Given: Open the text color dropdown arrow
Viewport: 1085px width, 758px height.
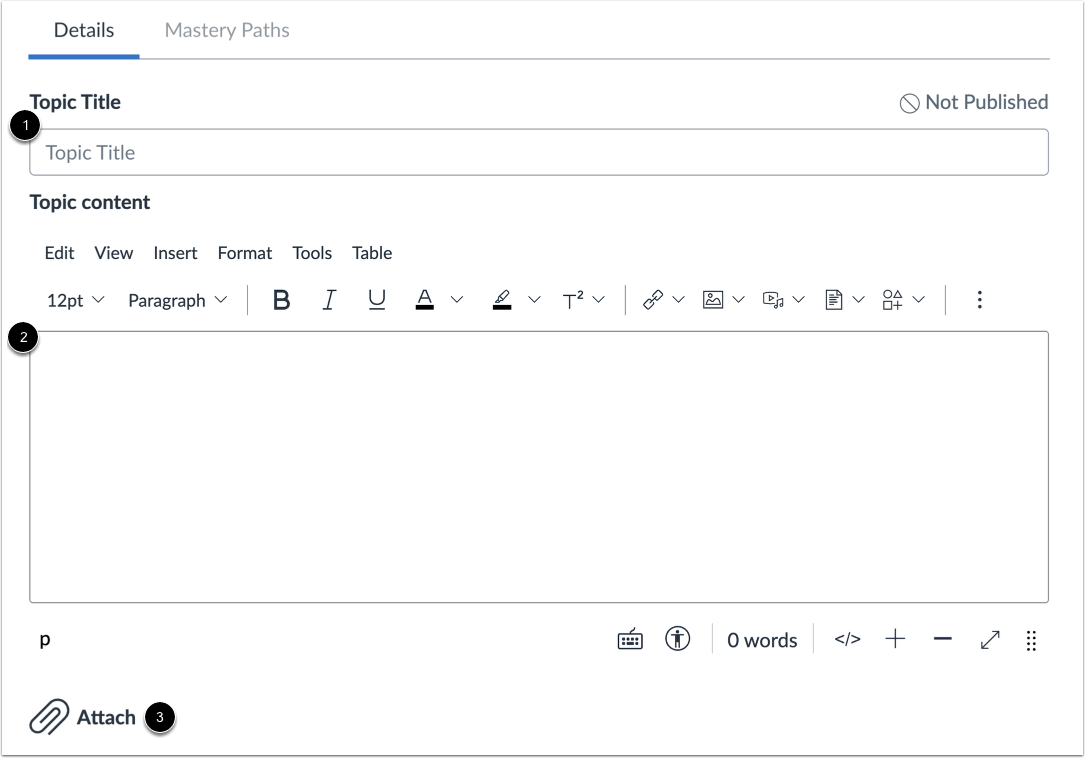Looking at the screenshot, I should click(457, 299).
